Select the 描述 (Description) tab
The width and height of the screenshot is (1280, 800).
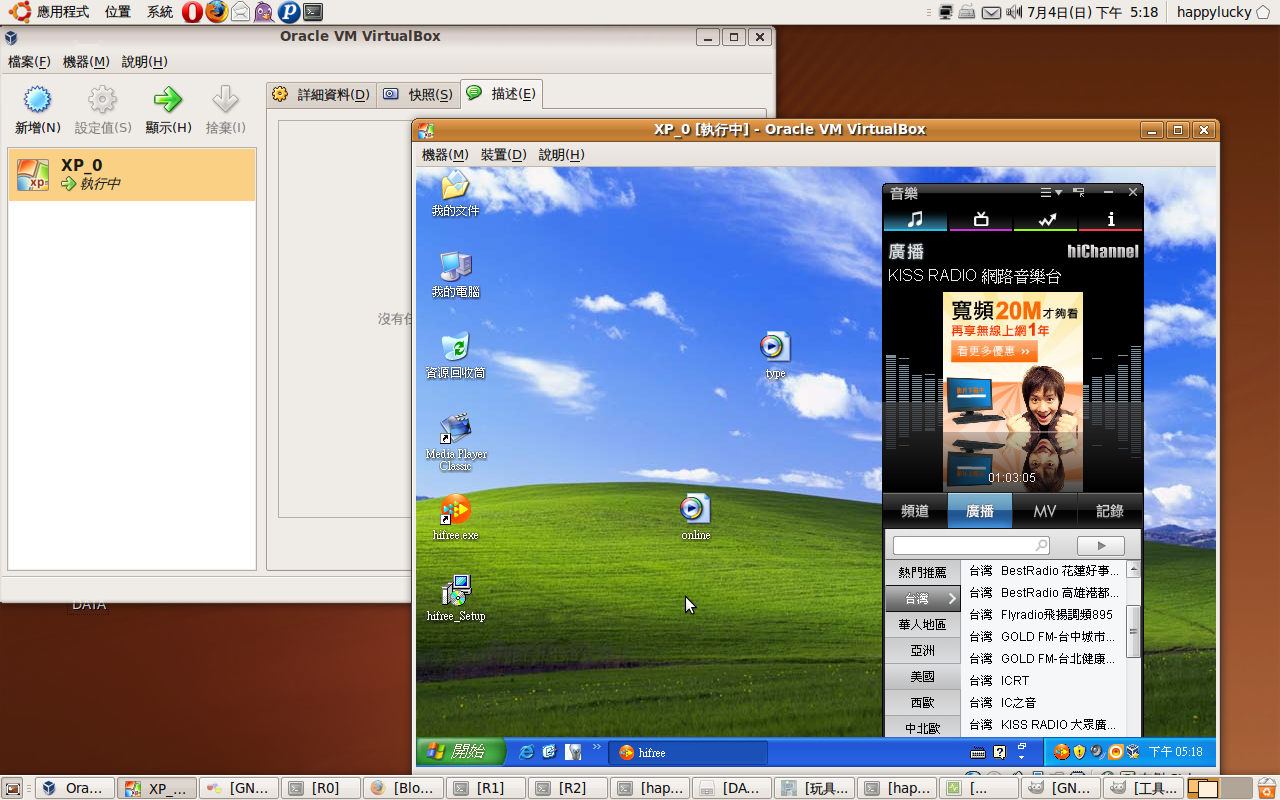point(502,94)
